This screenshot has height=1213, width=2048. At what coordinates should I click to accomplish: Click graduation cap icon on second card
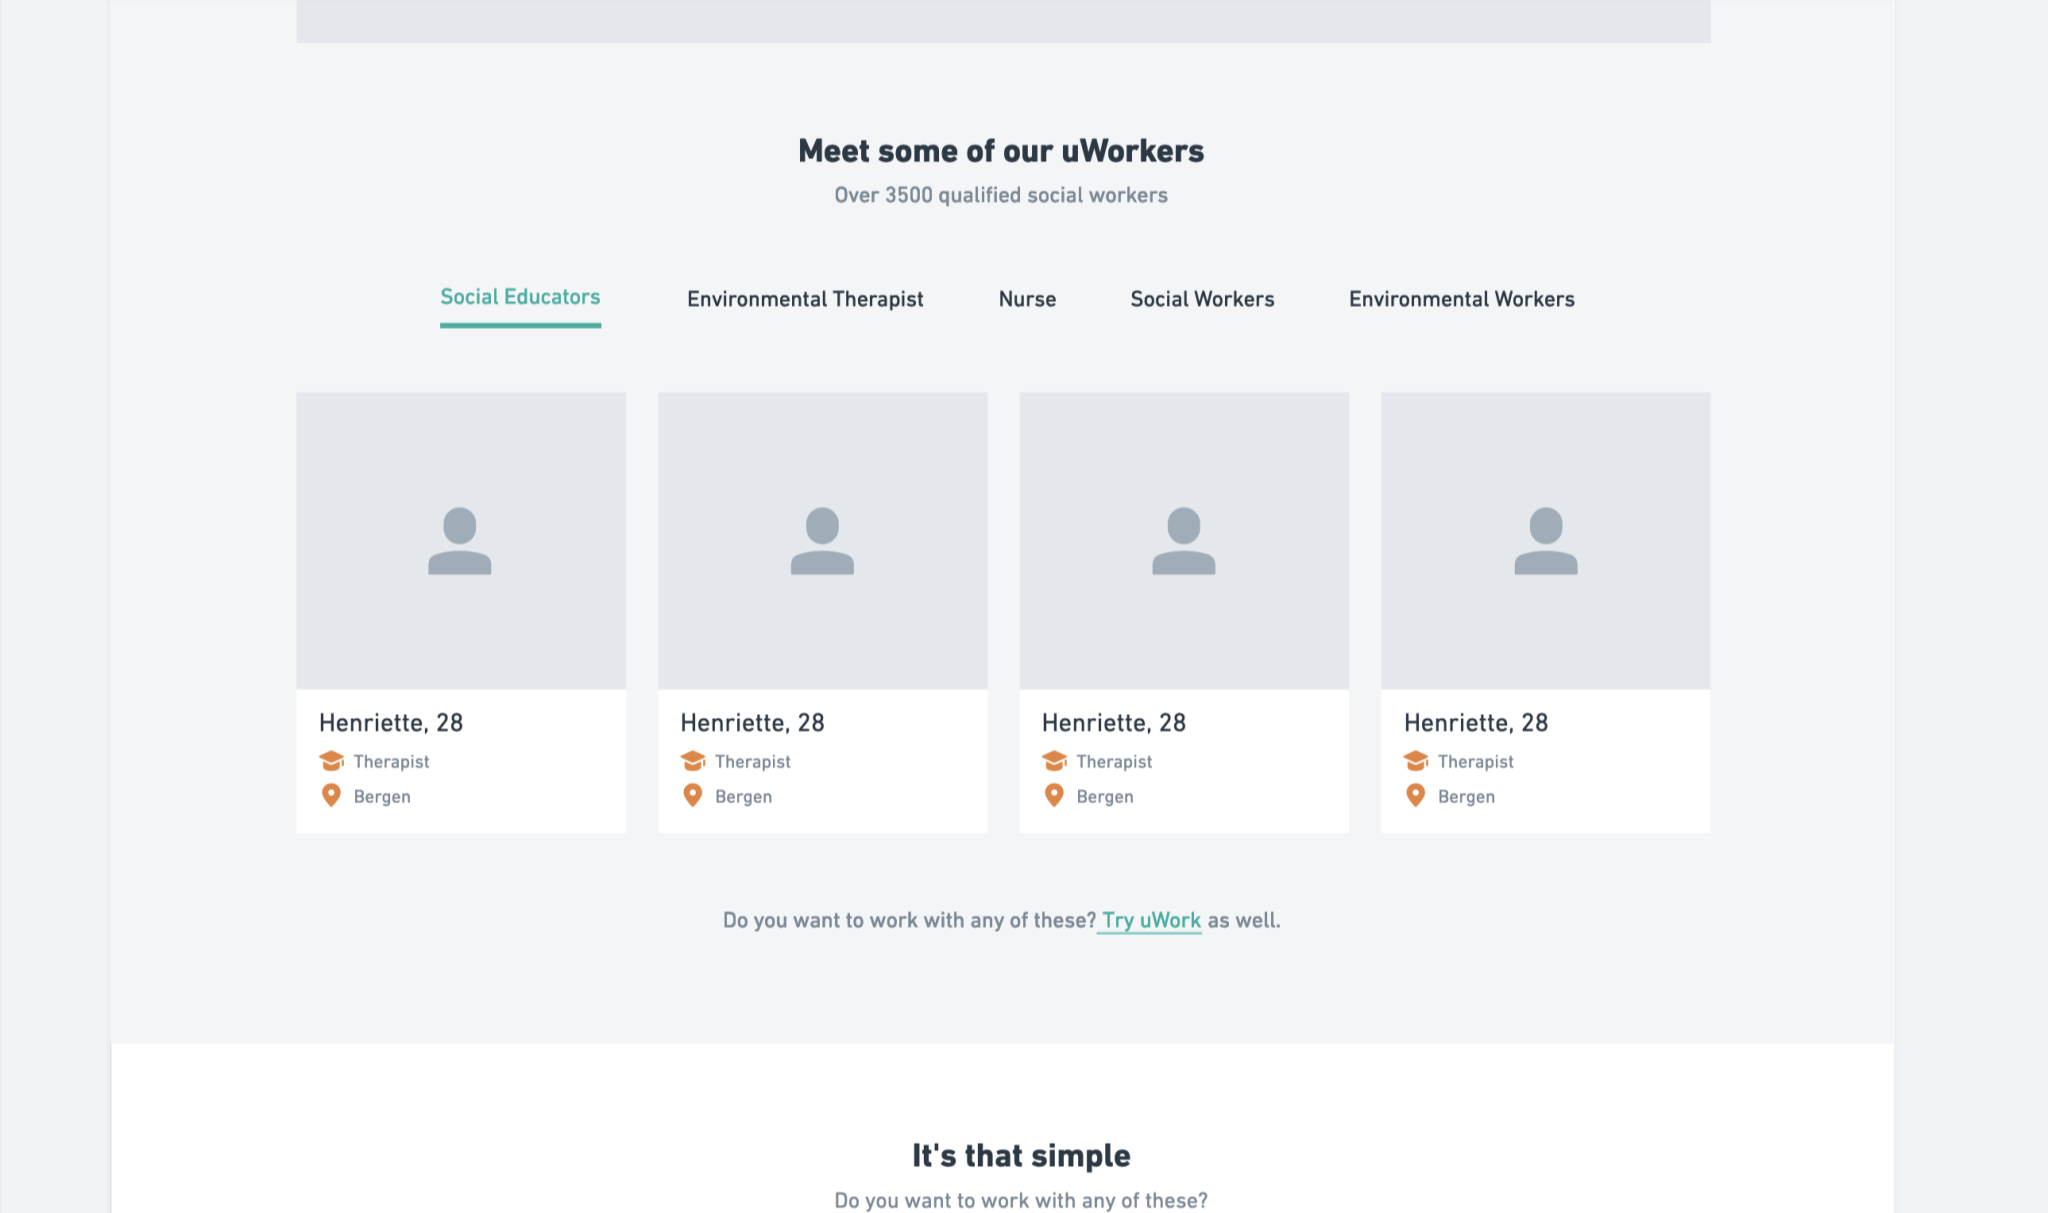point(693,761)
